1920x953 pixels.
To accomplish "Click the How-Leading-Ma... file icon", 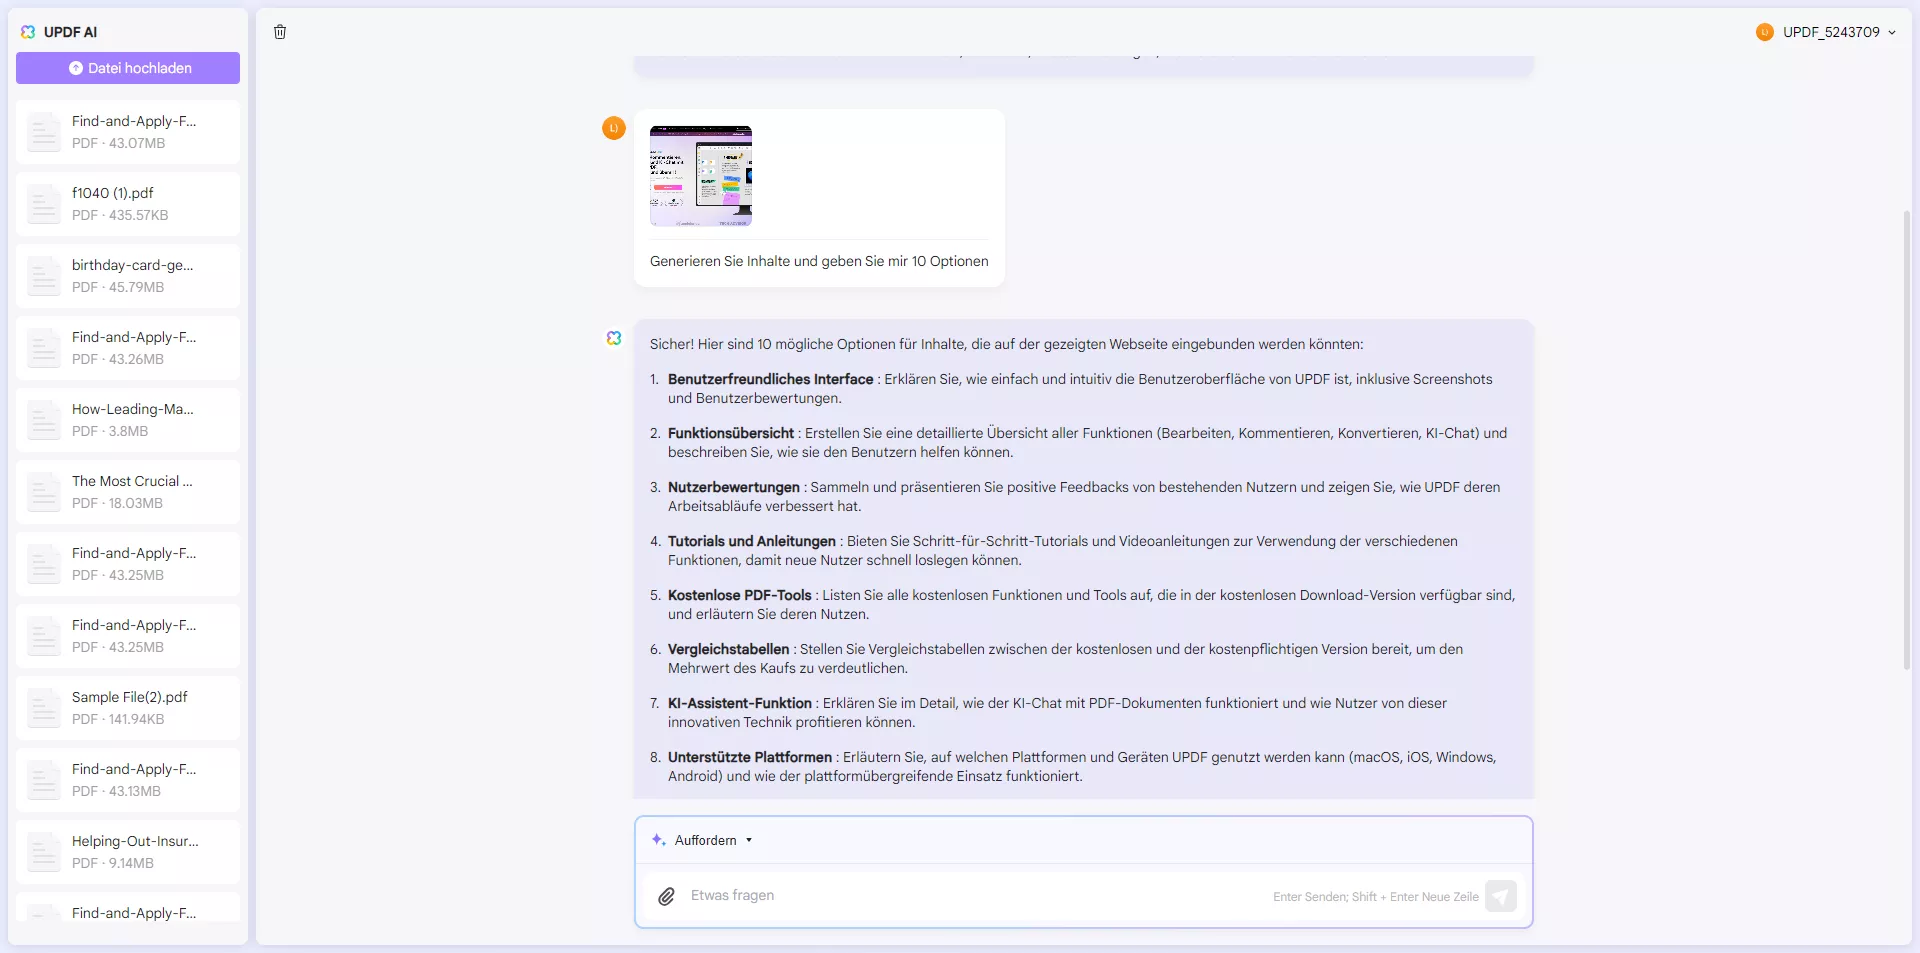I will pos(44,420).
